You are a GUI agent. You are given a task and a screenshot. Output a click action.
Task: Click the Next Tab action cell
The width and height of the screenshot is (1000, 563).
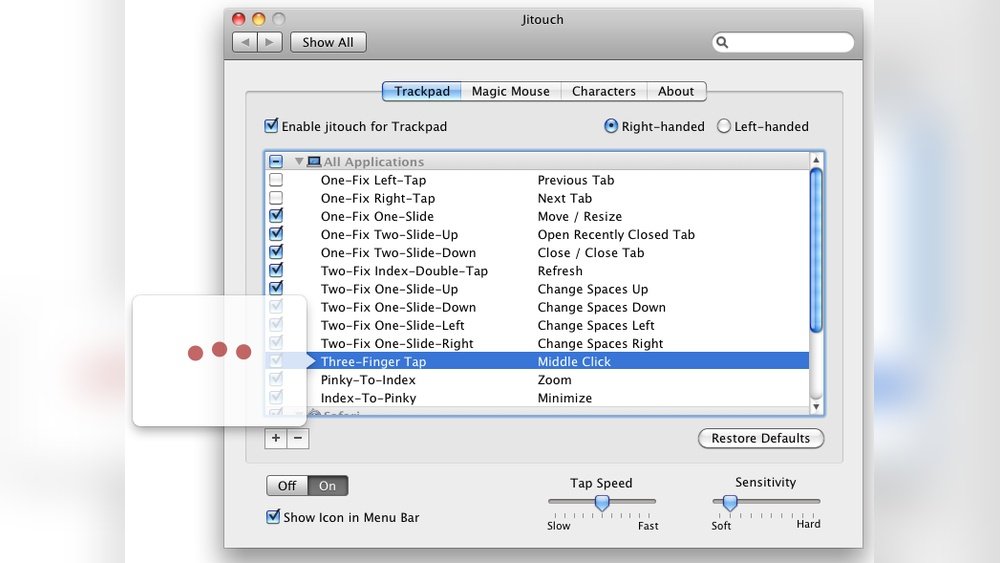point(564,198)
